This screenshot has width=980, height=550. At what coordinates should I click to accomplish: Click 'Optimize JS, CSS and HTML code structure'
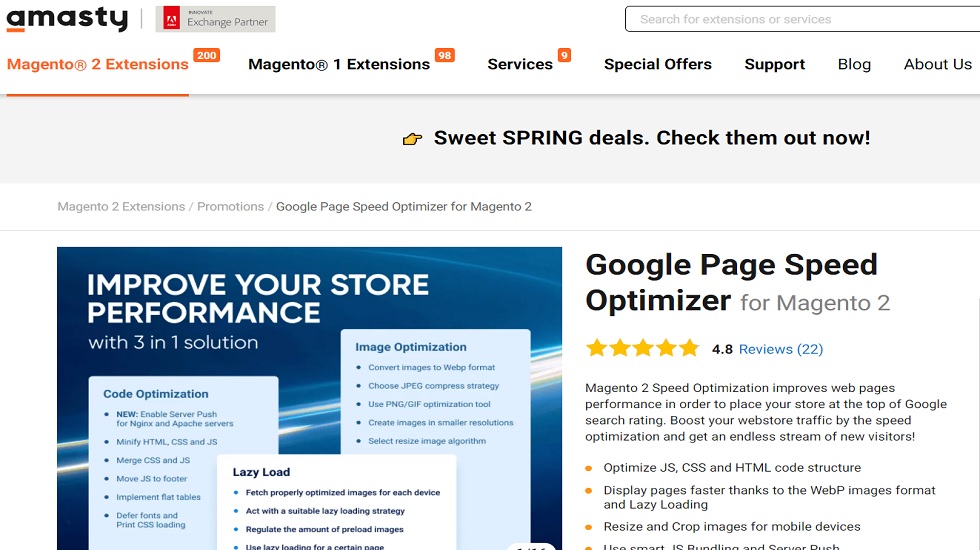point(732,468)
